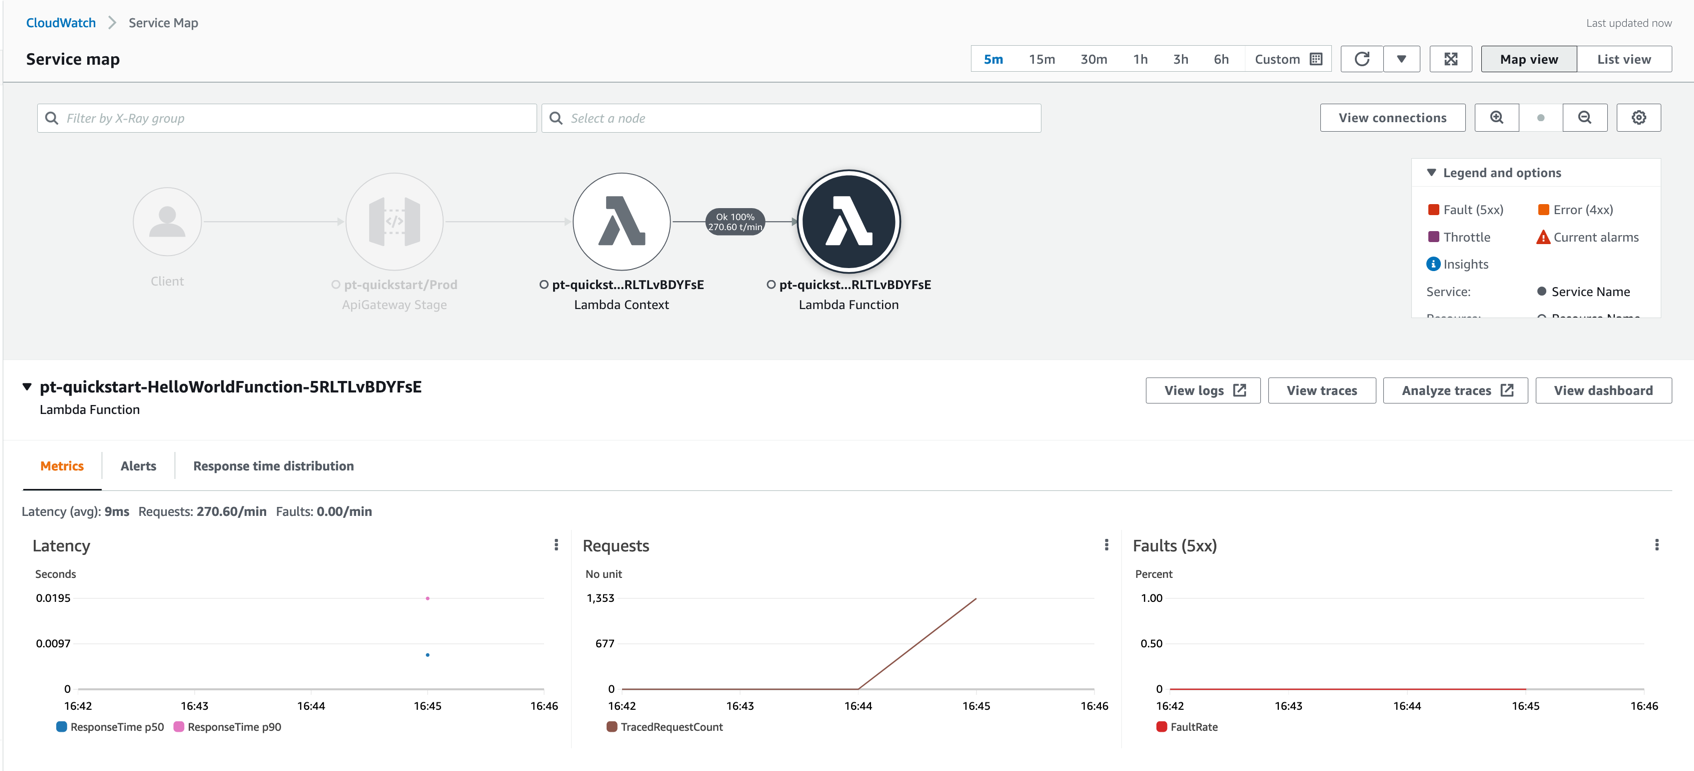Collapse the HelloWorldFunction details section
The width and height of the screenshot is (1694, 771).
point(27,387)
